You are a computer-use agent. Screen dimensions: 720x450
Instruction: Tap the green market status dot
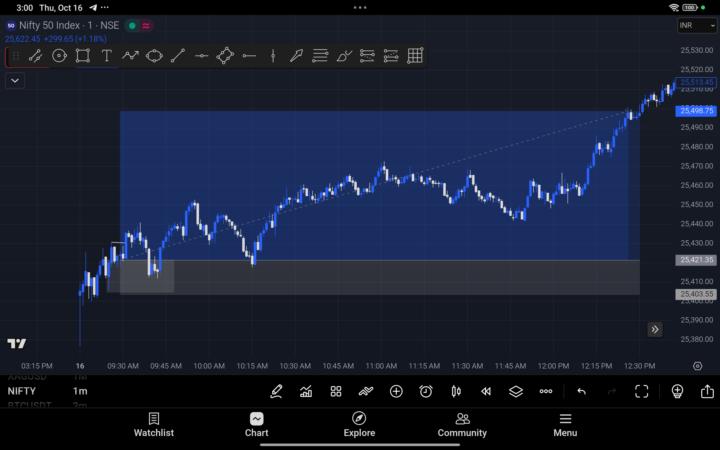pyautogui.click(x=132, y=26)
